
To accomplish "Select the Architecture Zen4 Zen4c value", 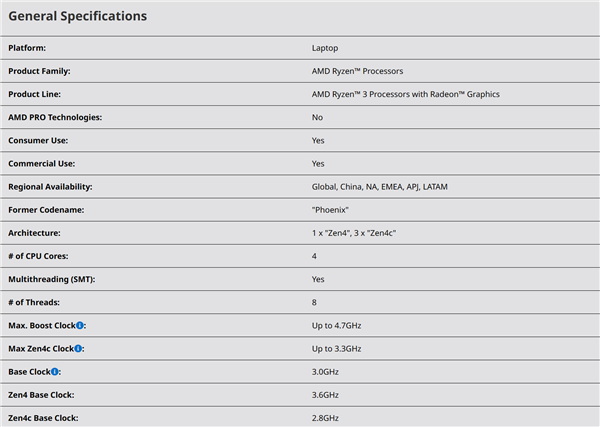I will [354, 233].
